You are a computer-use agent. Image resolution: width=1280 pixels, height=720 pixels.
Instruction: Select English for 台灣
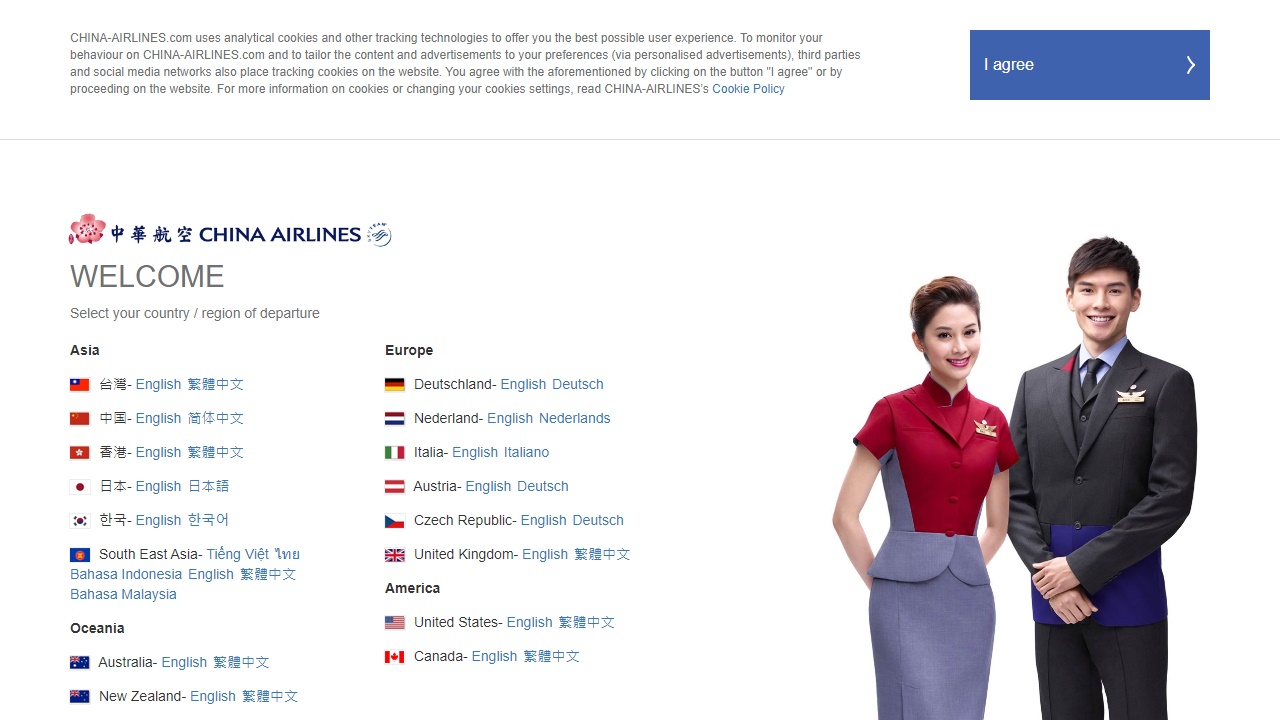(x=158, y=384)
